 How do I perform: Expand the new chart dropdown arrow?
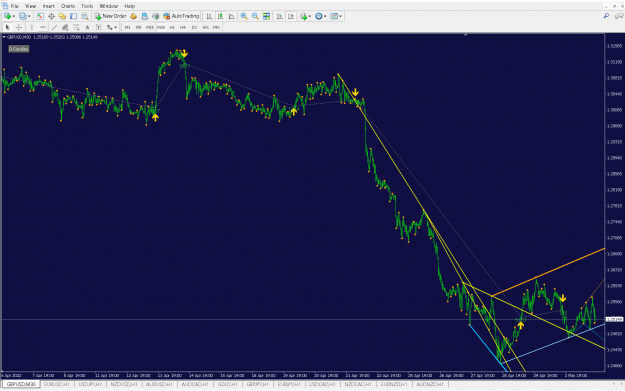(14, 16)
